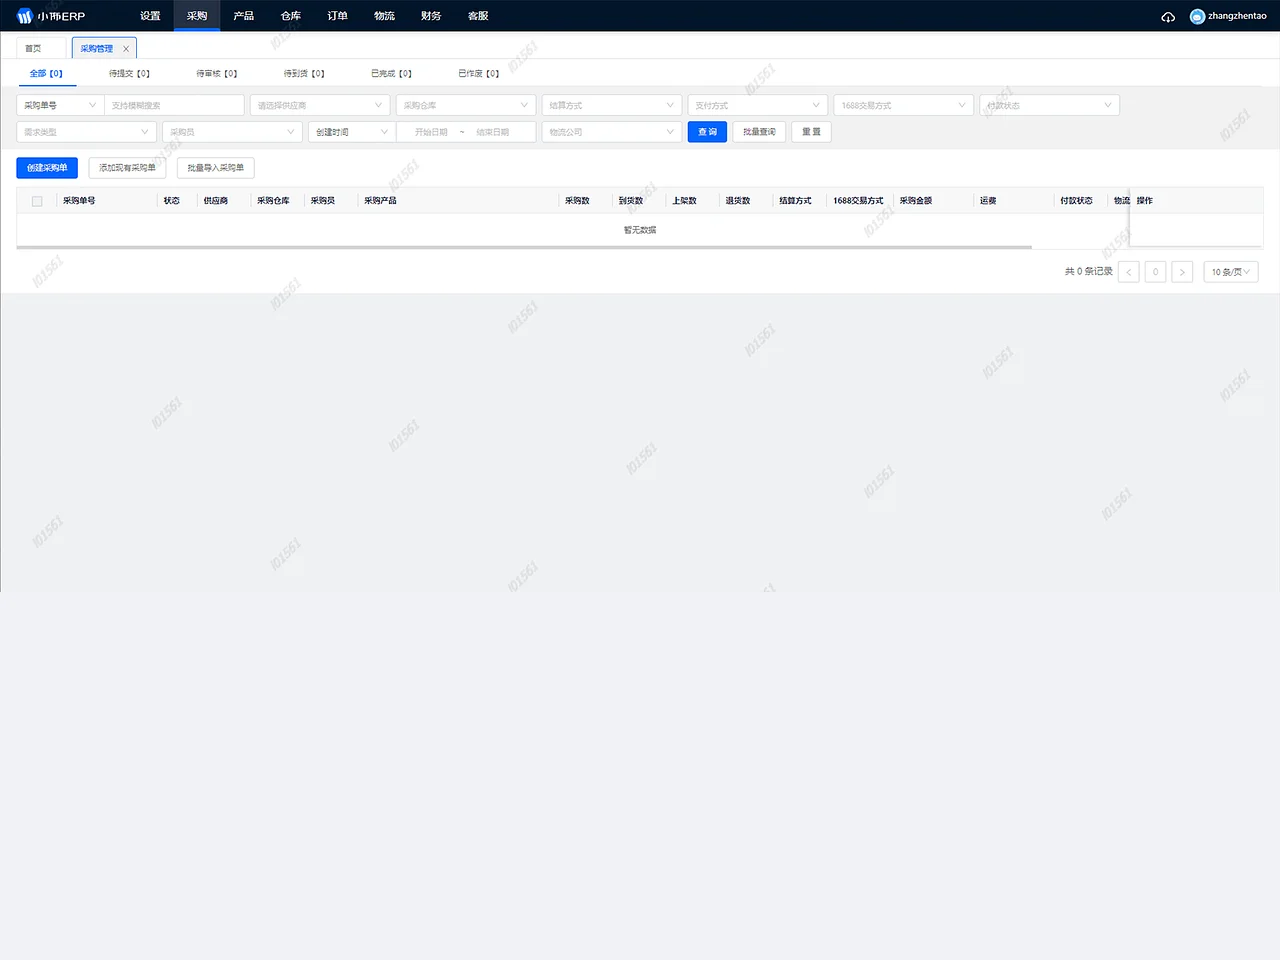The height and width of the screenshot is (960, 1280).
Task: Open the 请选择供应商 supplier dropdown
Action: [x=320, y=104]
